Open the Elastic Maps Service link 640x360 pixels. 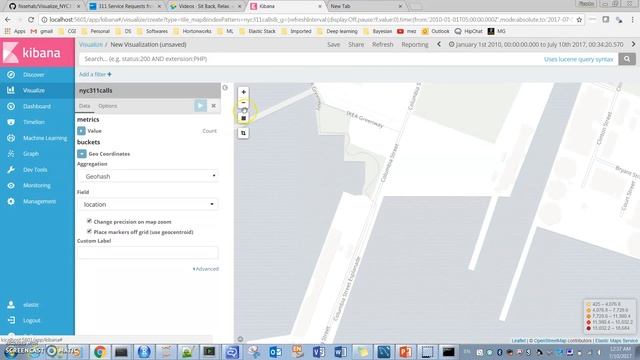coord(616,340)
